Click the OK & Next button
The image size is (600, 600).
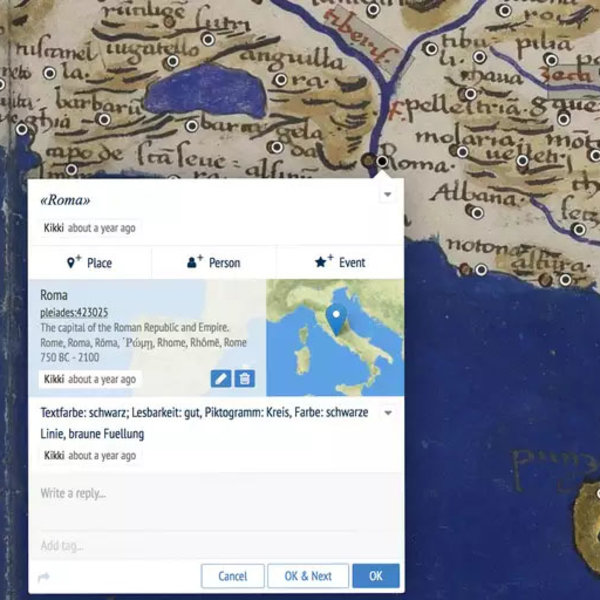308,576
